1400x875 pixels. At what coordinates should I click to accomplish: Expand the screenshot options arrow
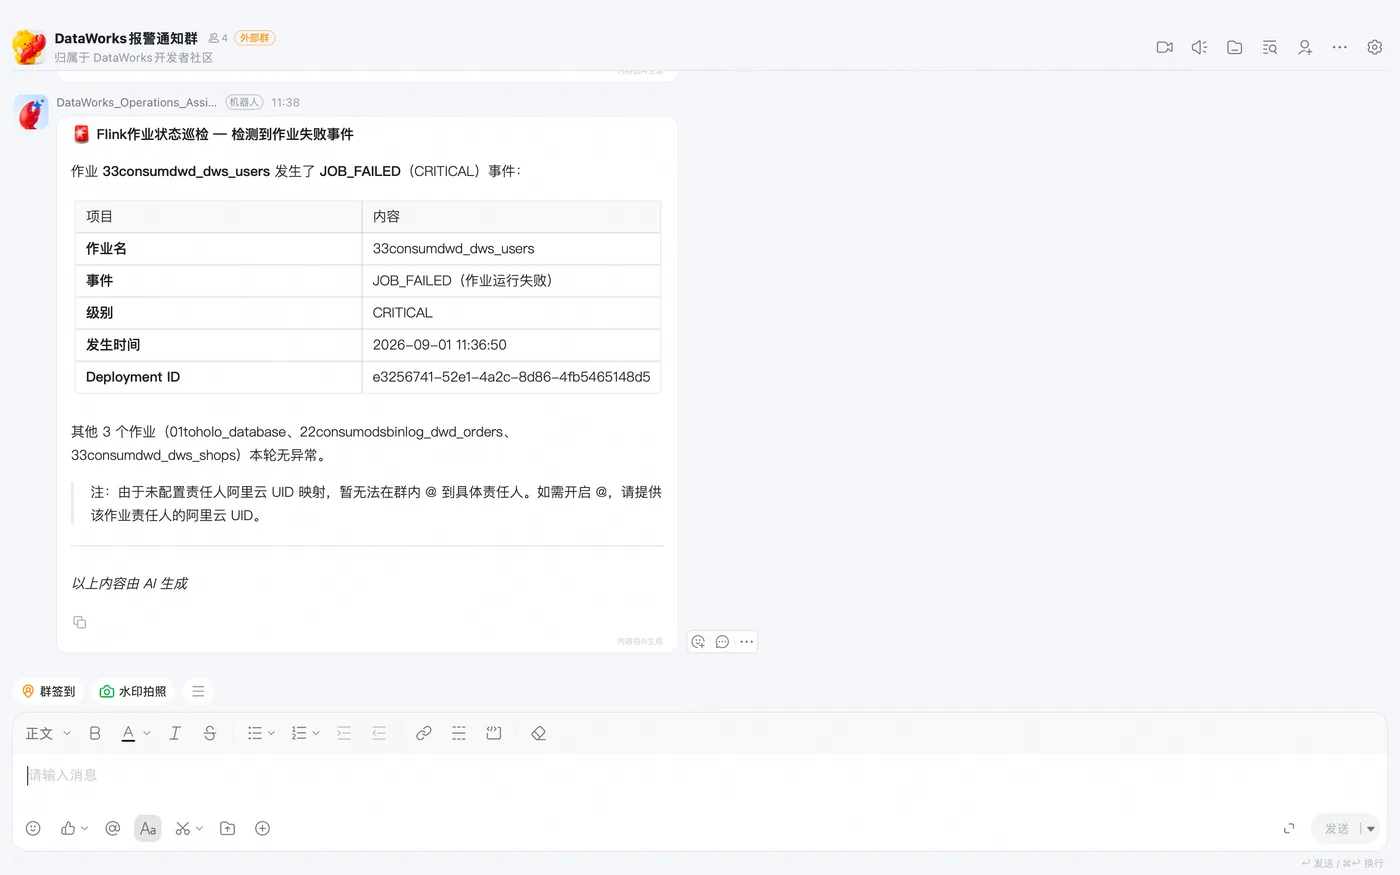(199, 828)
